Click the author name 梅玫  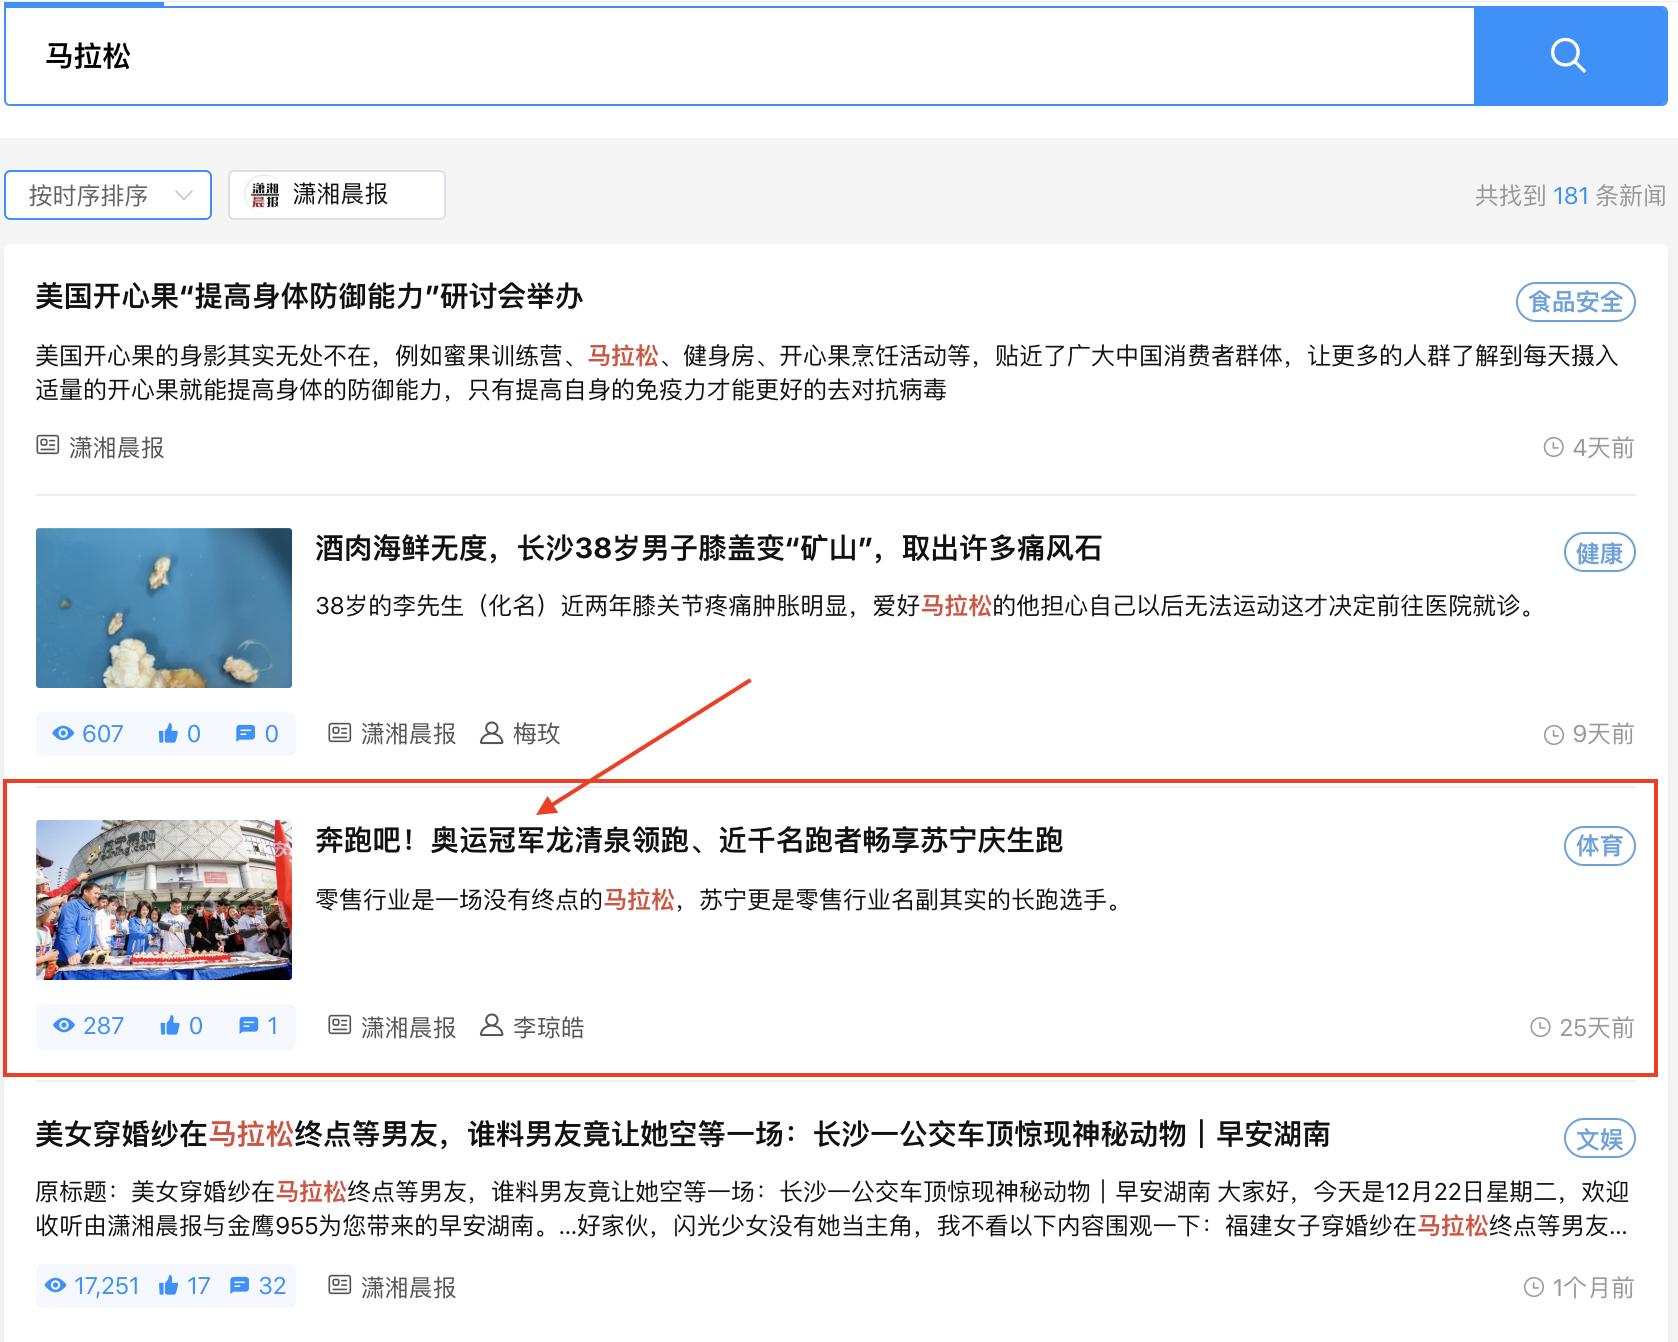(537, 734)
